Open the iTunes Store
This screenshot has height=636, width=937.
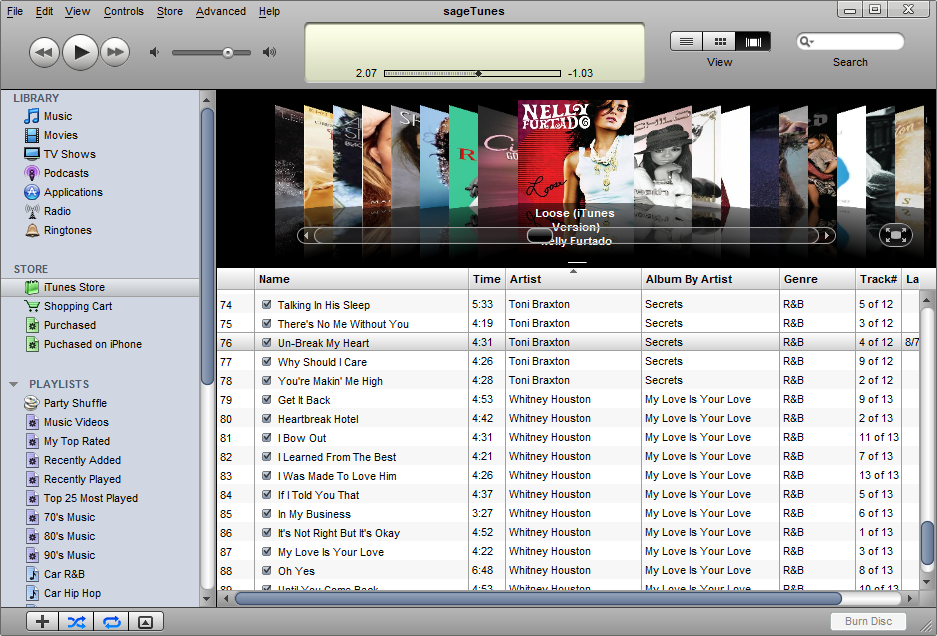point(100,288)
